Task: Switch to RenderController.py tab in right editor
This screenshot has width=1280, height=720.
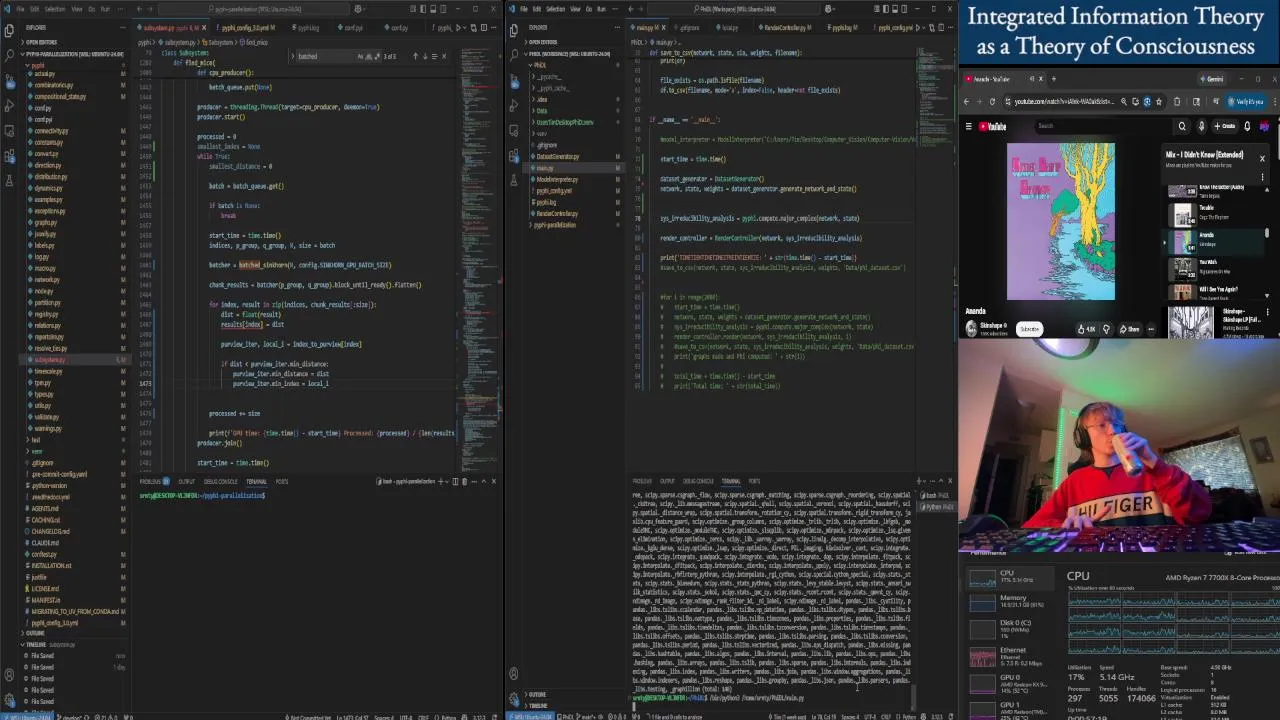Action: 784,28
